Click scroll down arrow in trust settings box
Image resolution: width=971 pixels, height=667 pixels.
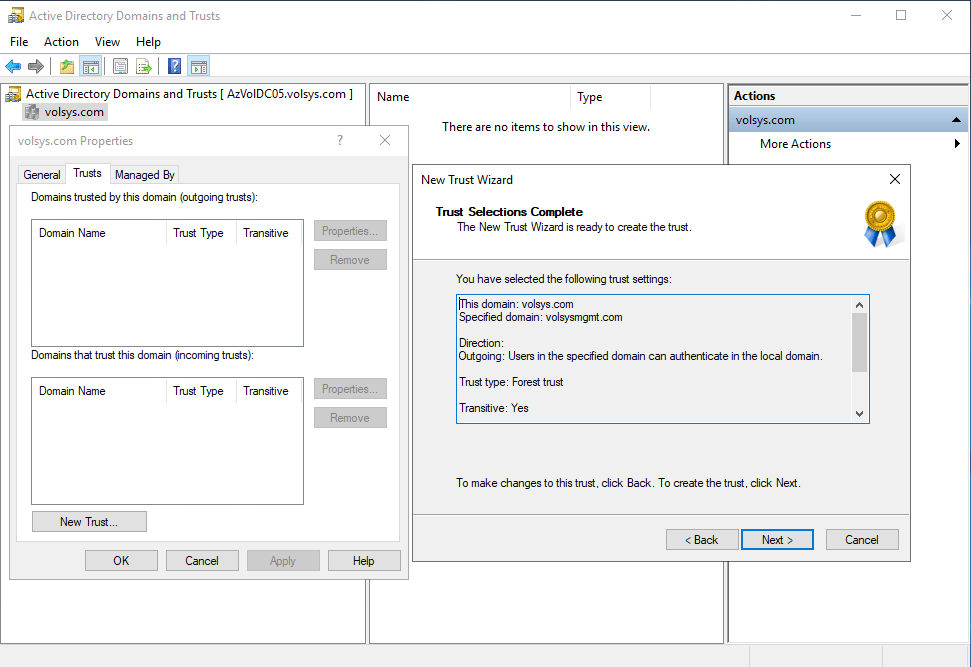tap(859, 414)
